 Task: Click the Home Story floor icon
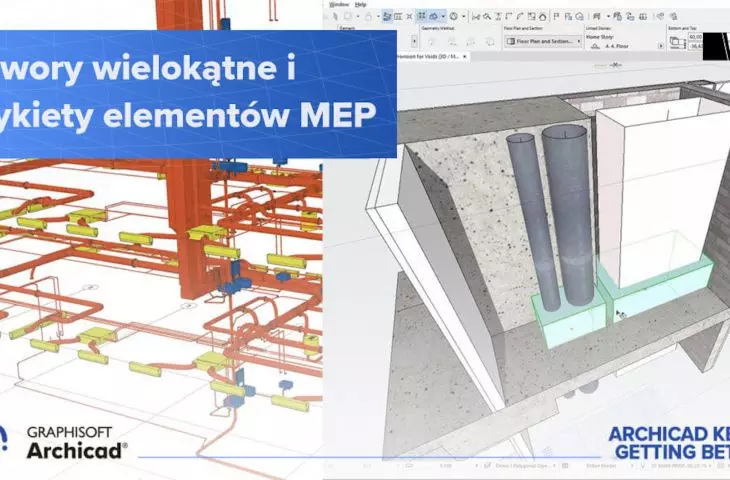pyautogui.click(x=595, y=46)
